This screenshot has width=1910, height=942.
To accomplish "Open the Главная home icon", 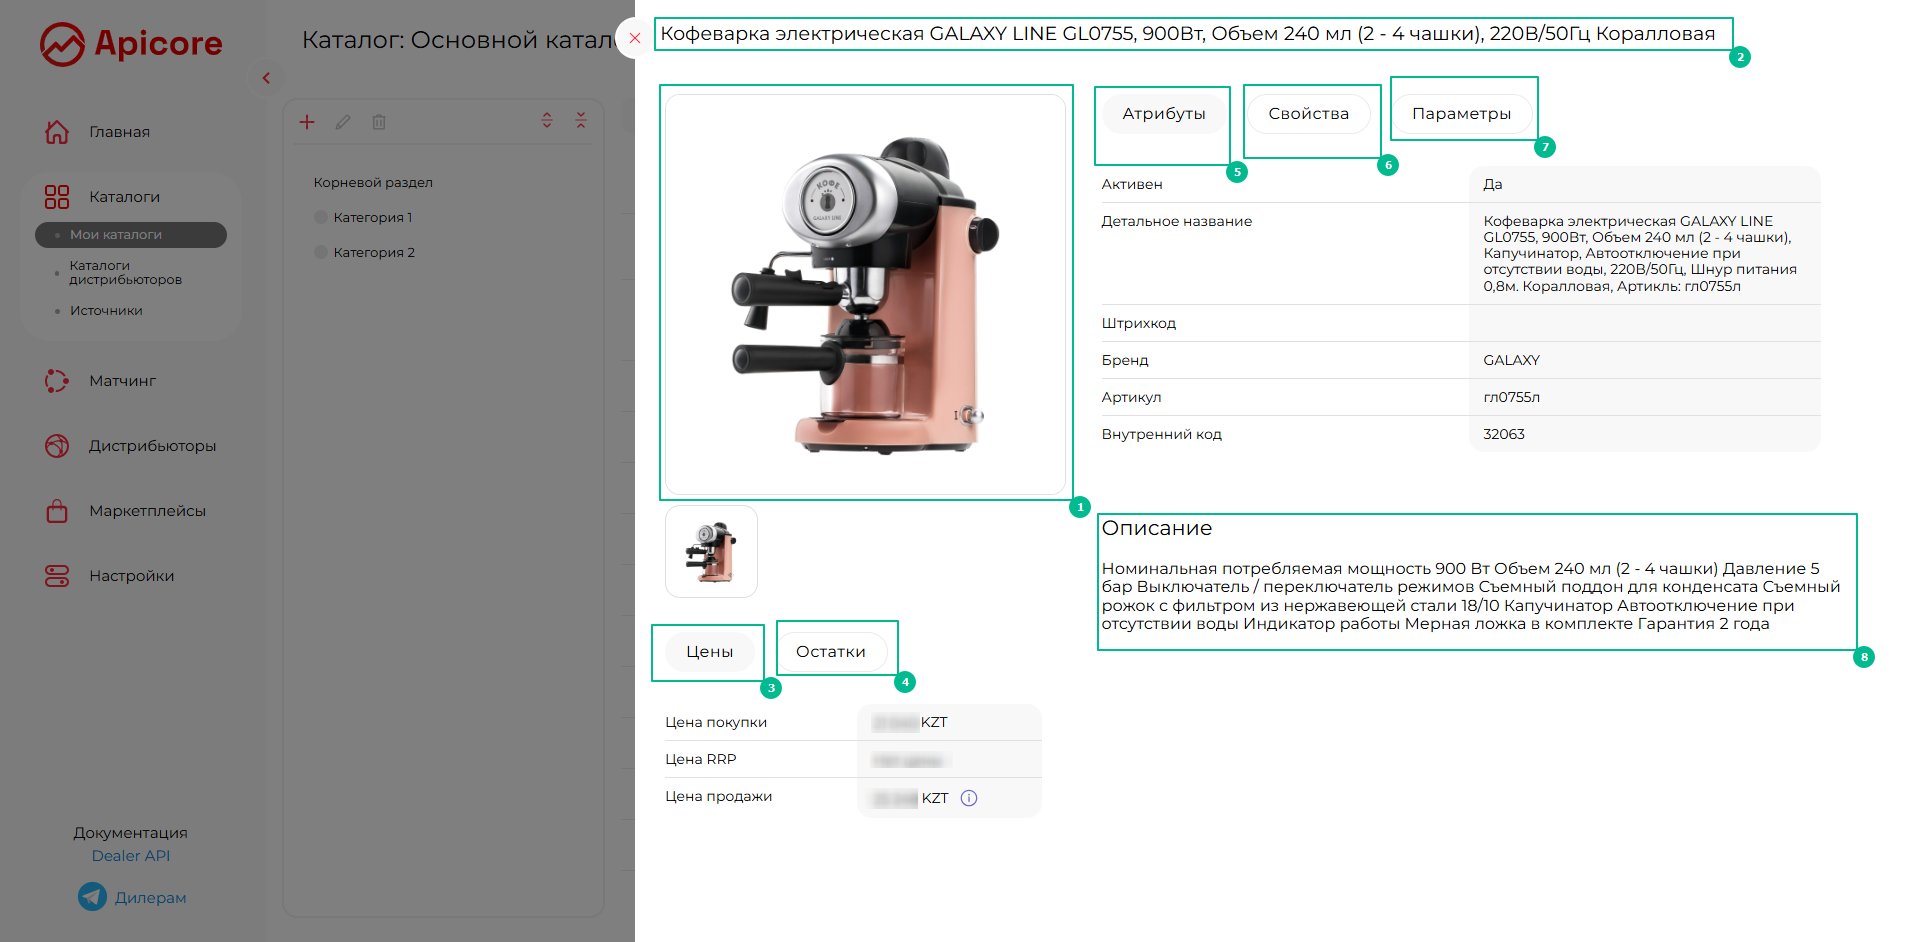I will [57, 132].
